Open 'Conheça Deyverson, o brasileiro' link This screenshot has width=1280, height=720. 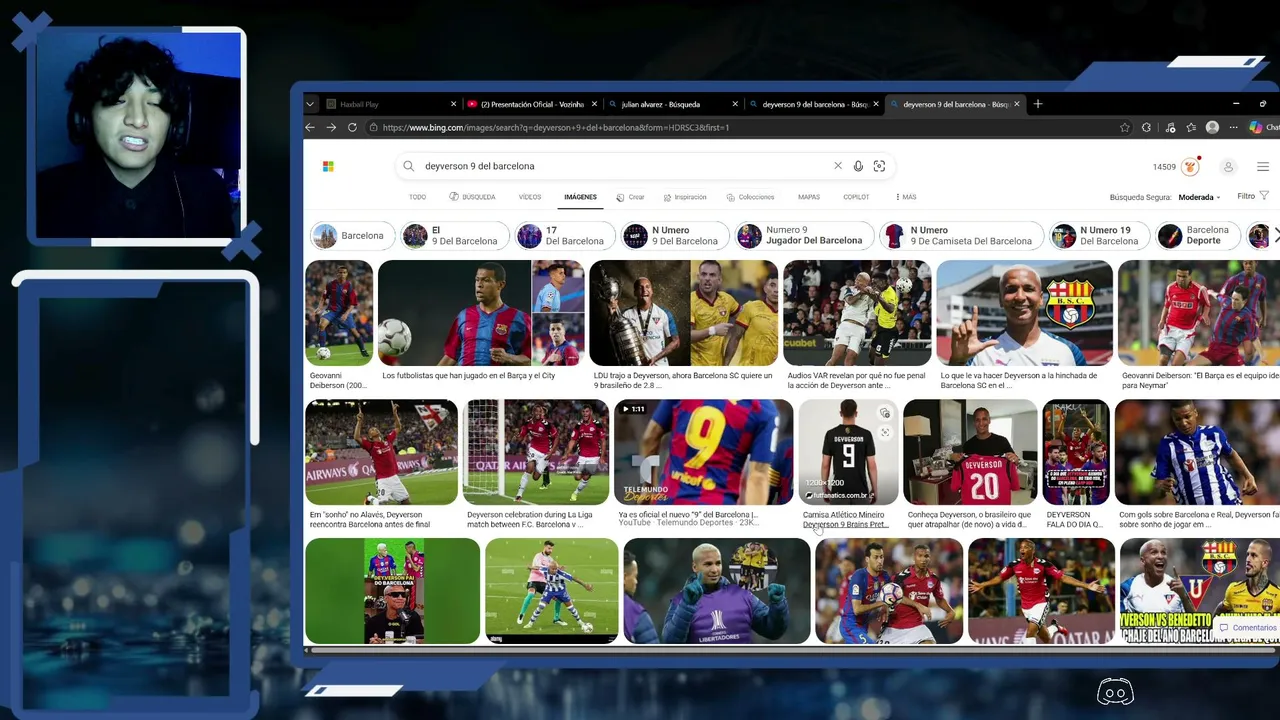coord(969,519)
